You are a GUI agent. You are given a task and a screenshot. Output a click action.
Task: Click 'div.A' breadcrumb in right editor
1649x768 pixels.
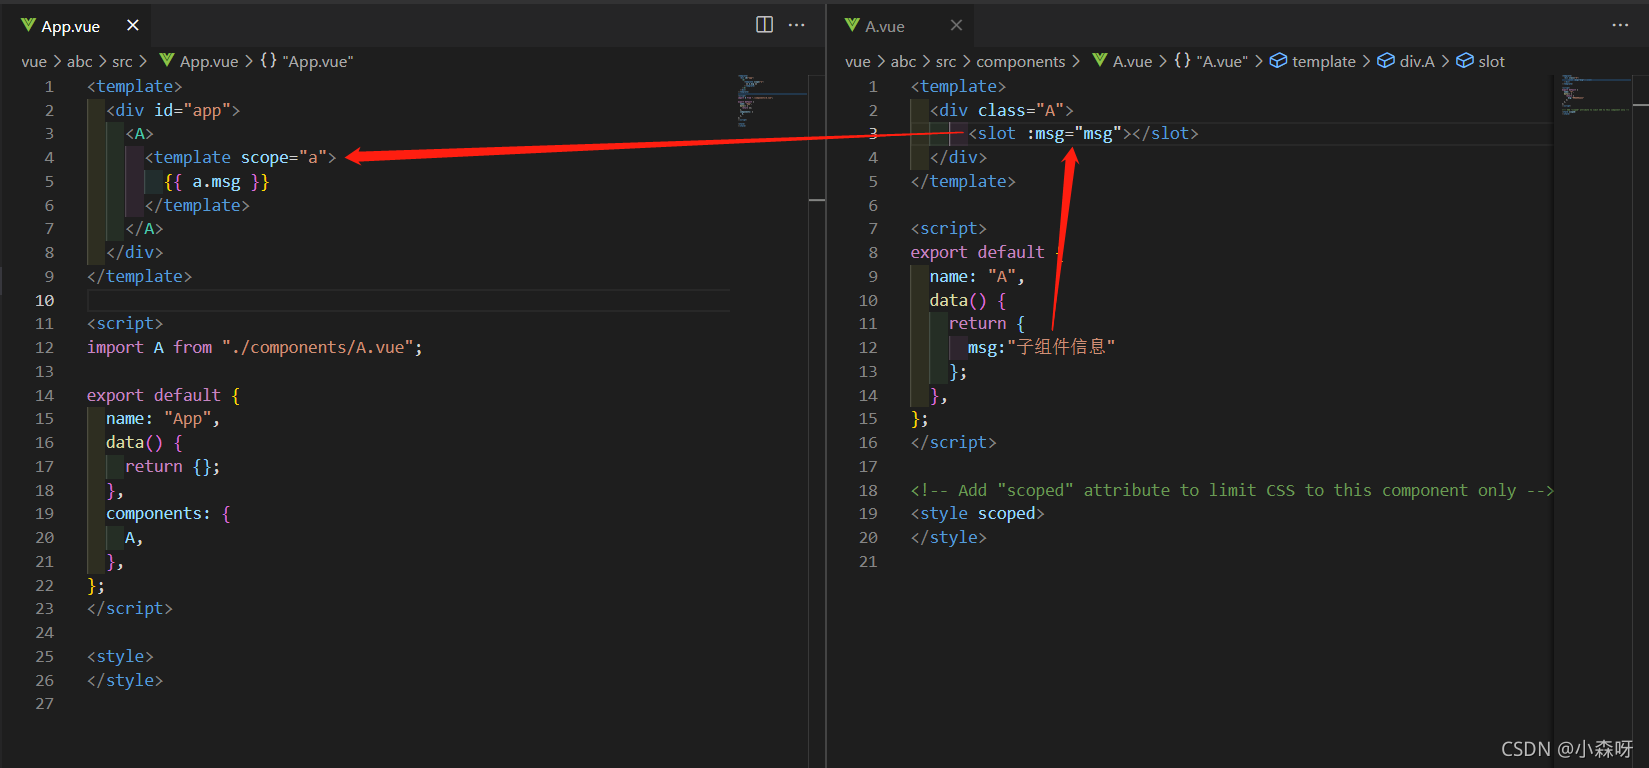tap(1417, 61)
